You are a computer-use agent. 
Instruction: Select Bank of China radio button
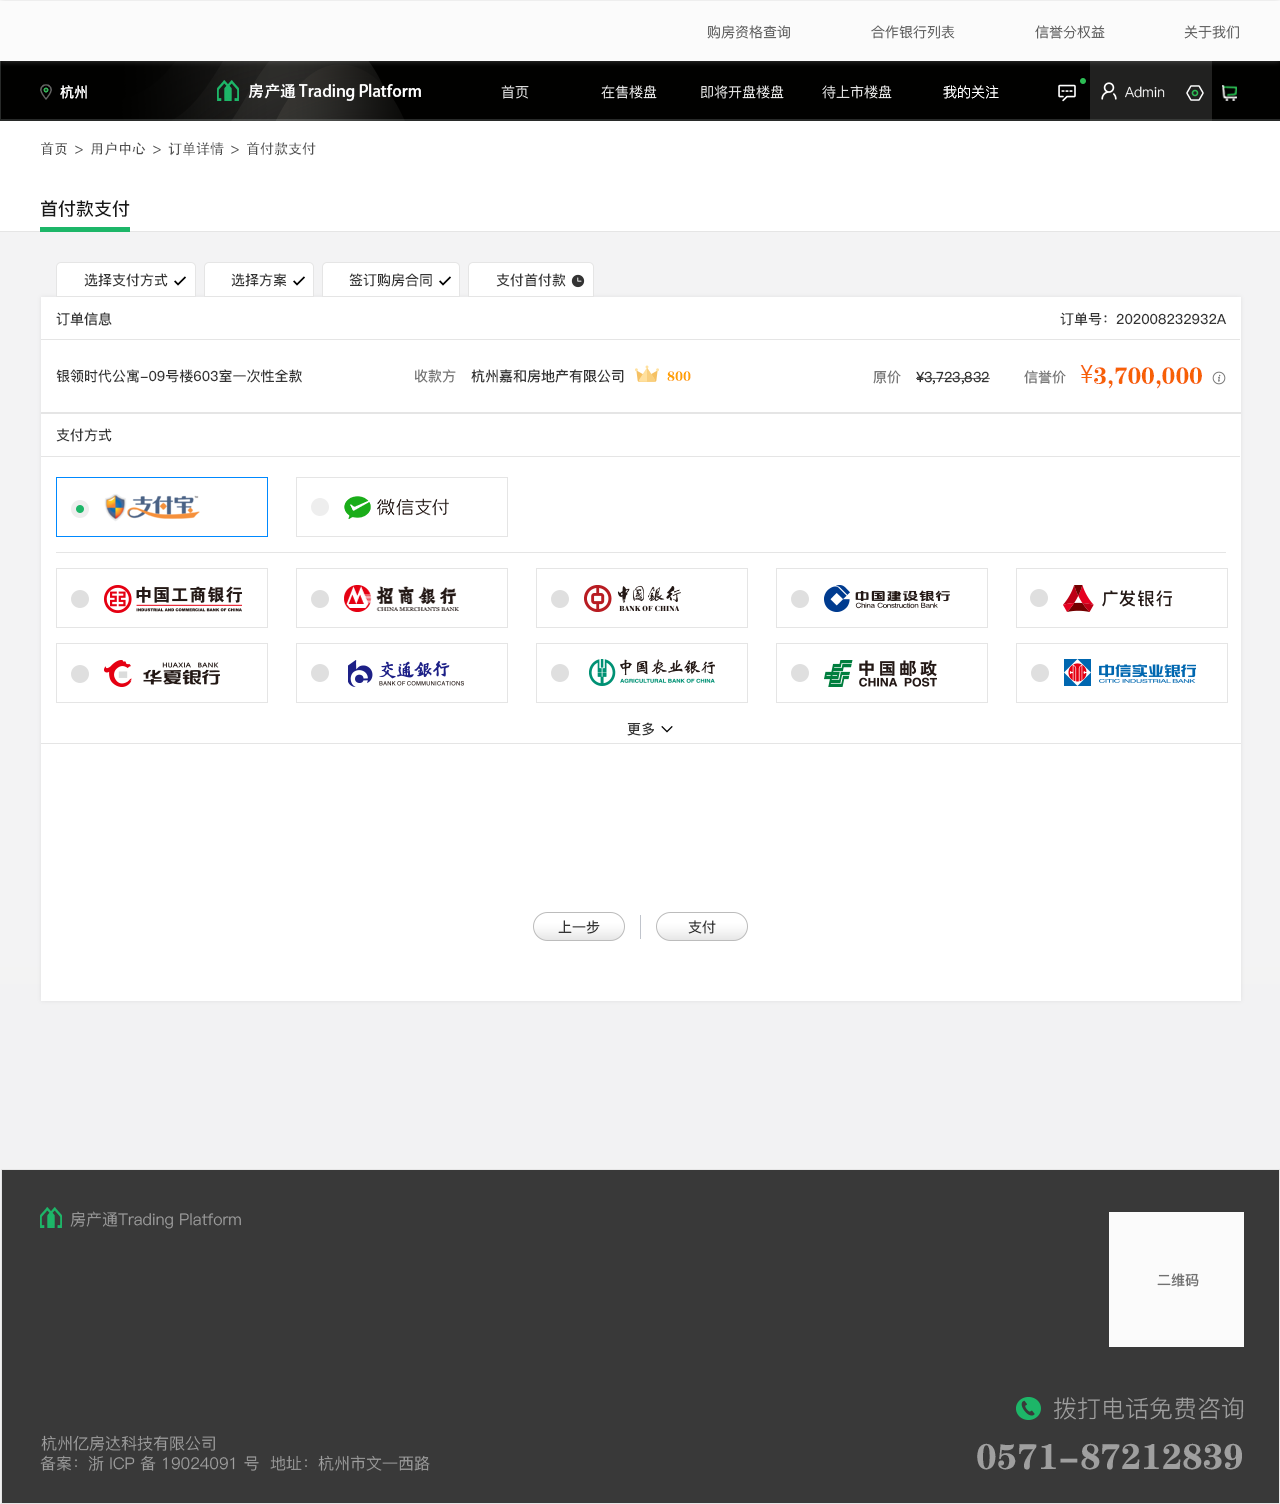(x=560, y=599)
